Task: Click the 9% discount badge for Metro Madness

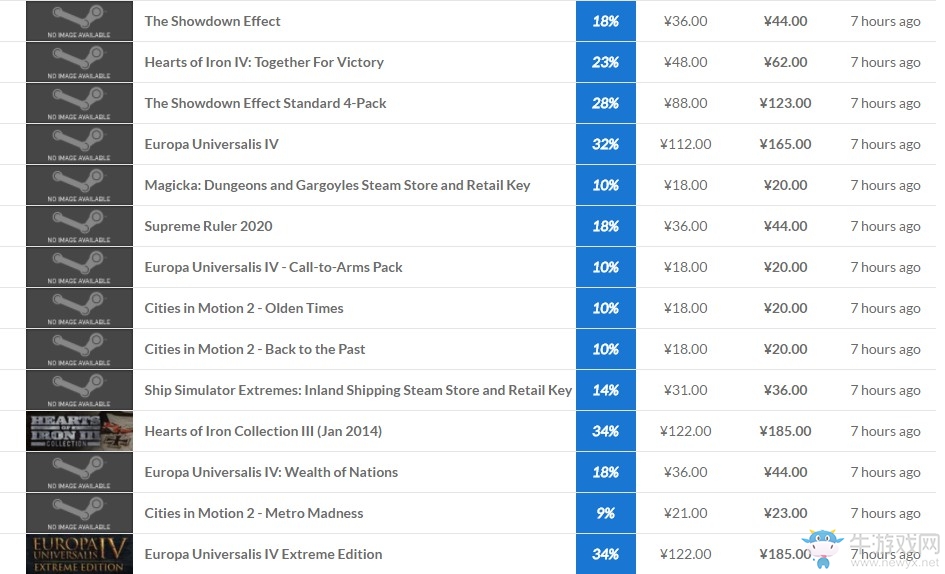Action: (x=606, y=513)
